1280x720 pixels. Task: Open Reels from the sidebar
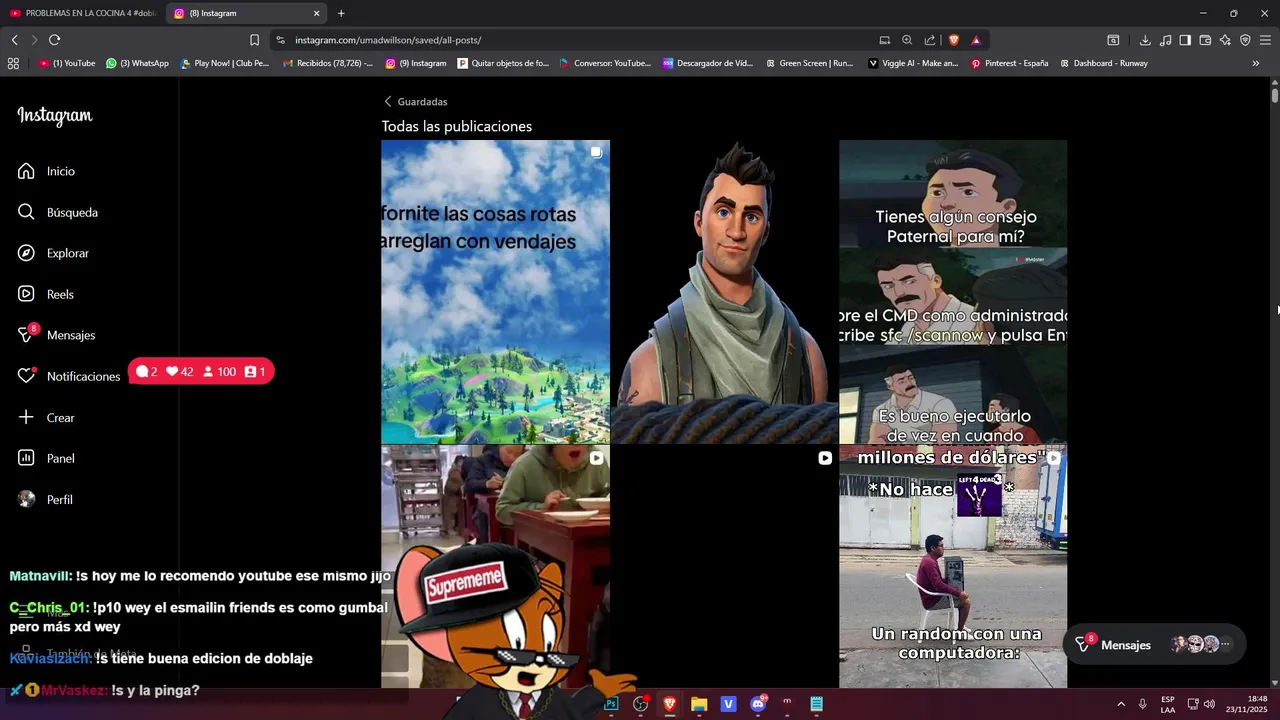pos(46,294)
